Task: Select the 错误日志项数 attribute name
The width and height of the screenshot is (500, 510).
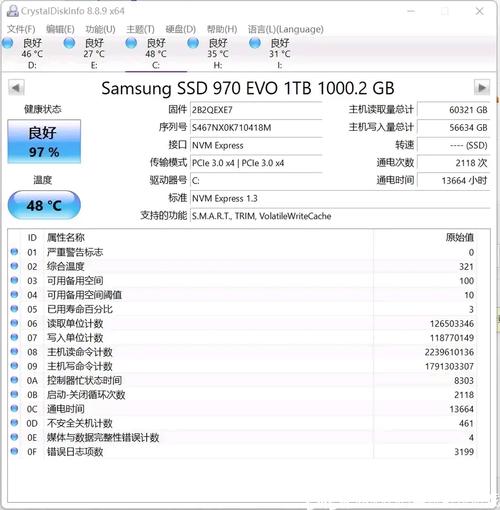Action: point(75,452)
